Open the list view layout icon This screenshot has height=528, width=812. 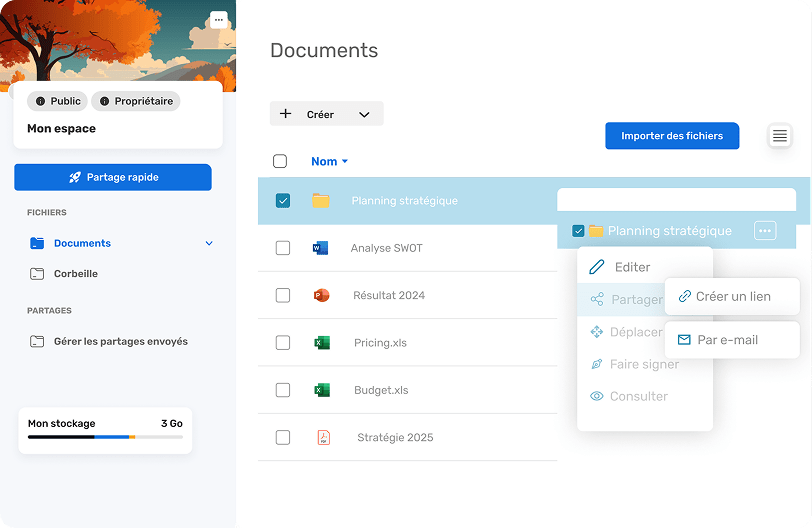pos(780,136)
